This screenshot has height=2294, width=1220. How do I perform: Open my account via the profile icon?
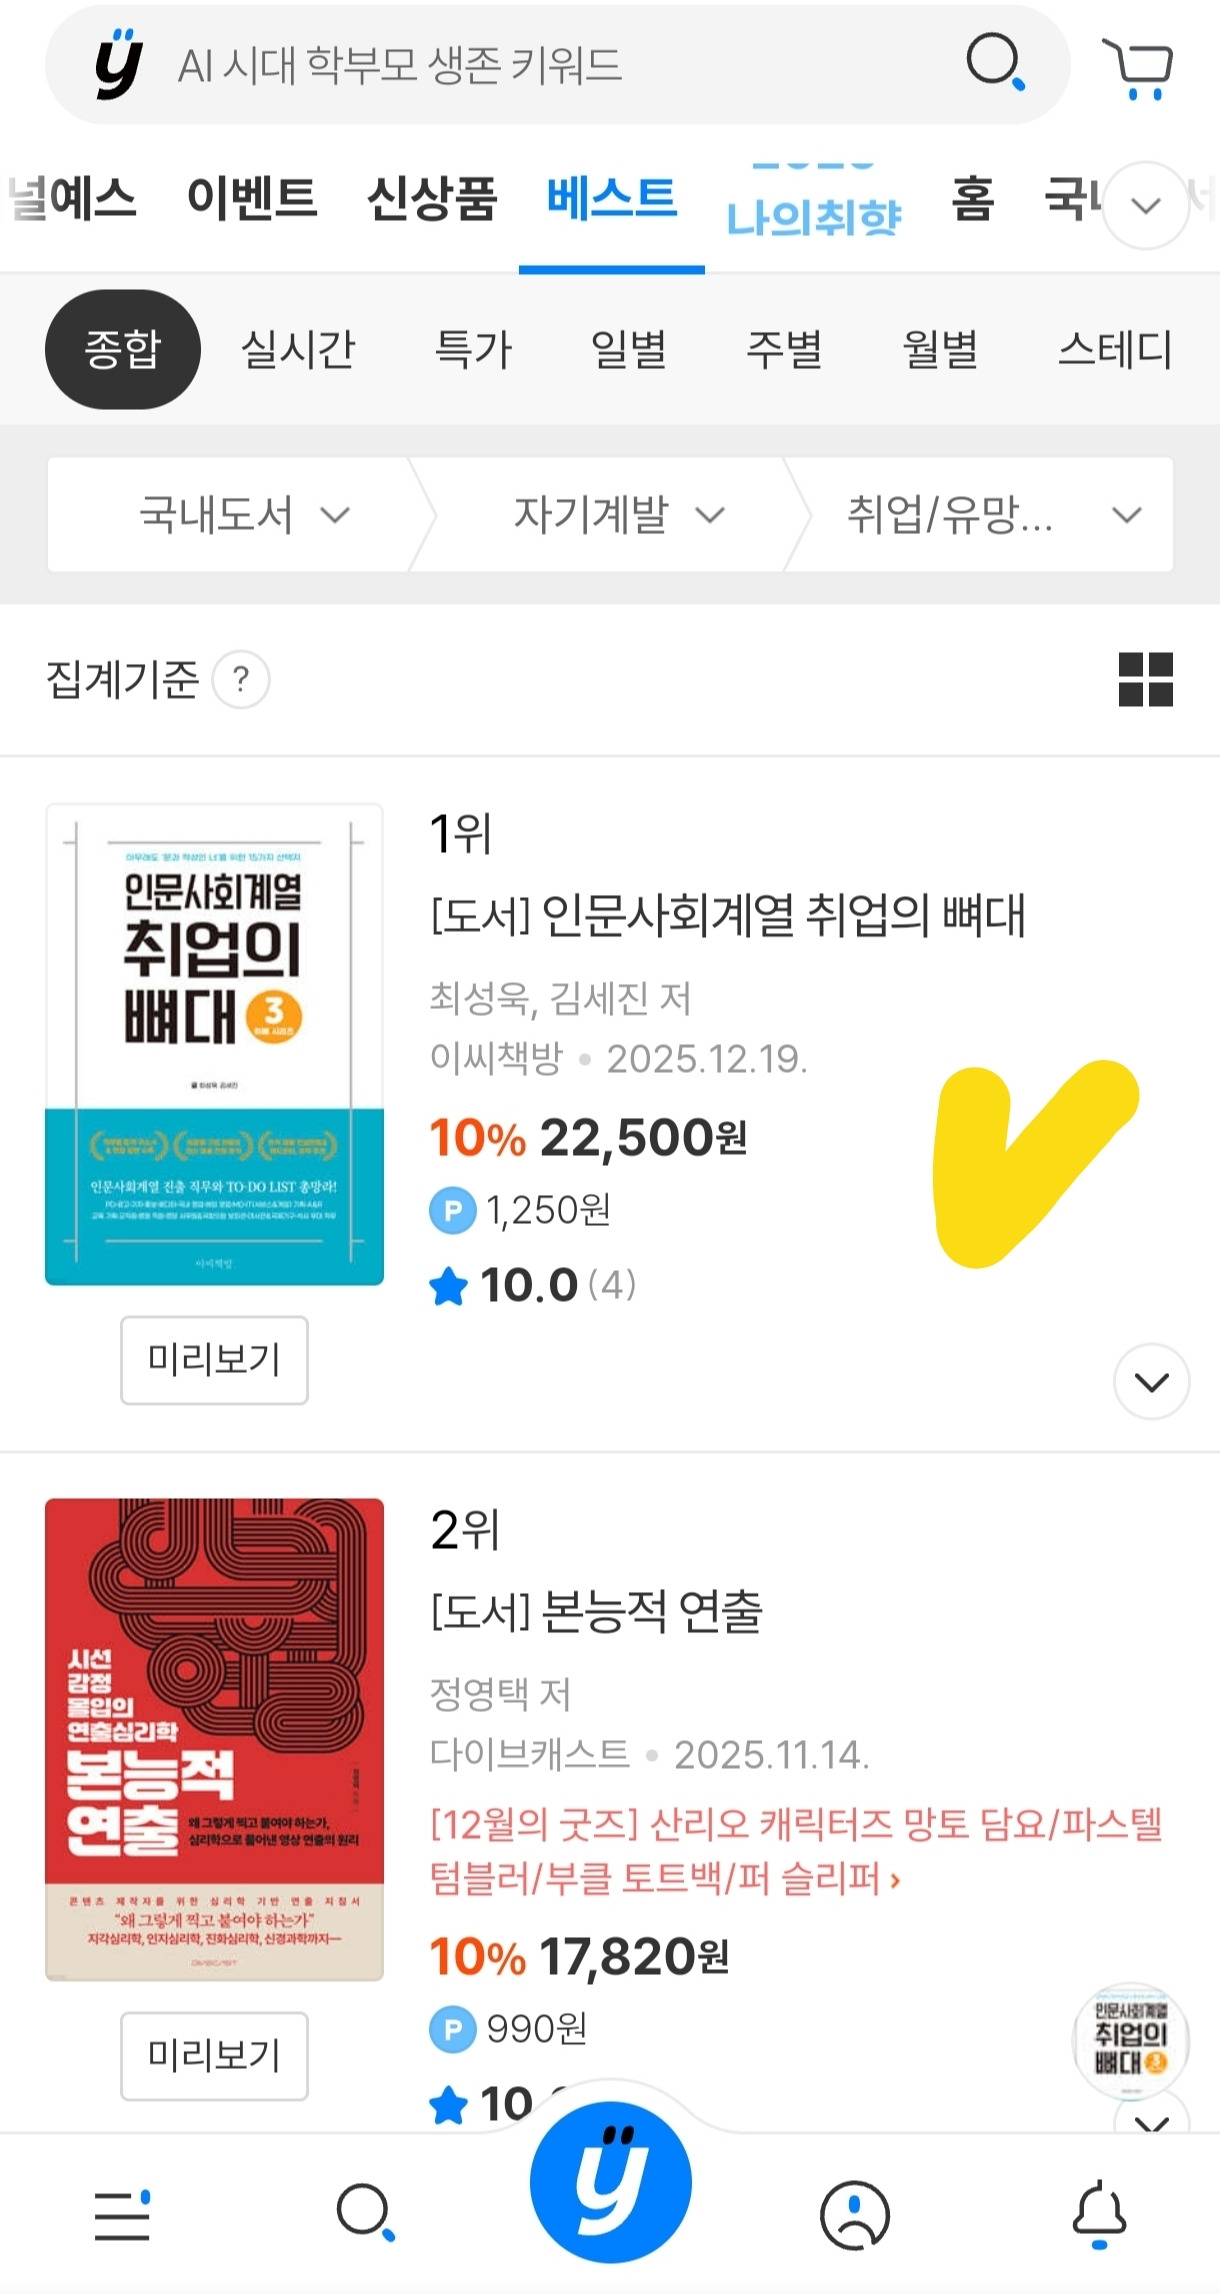(853, 2212)
